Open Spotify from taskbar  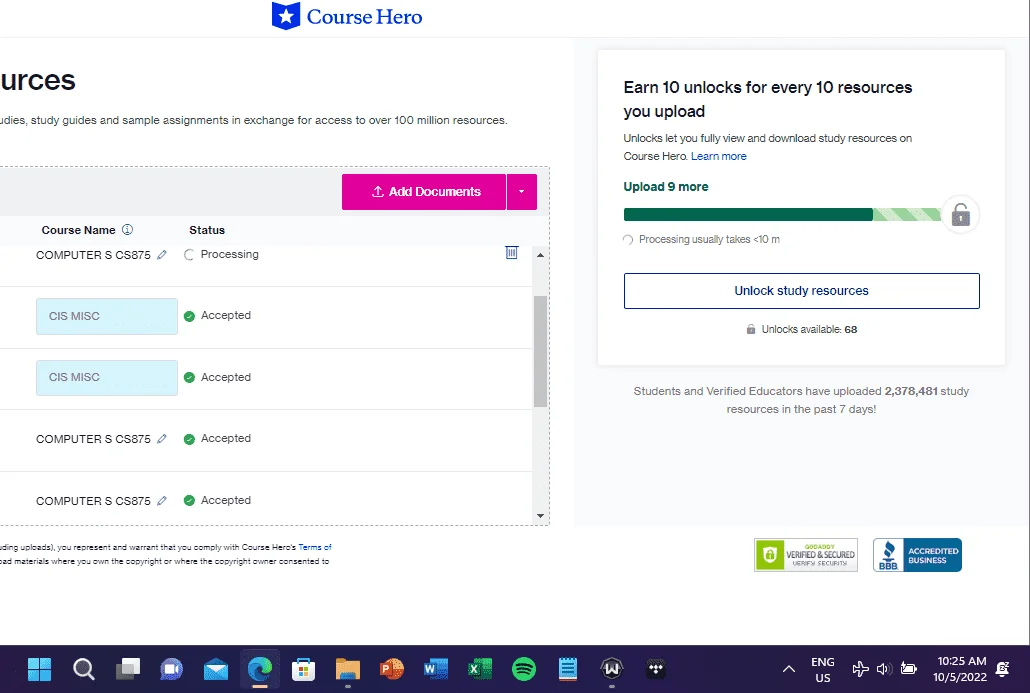(524, 669)
